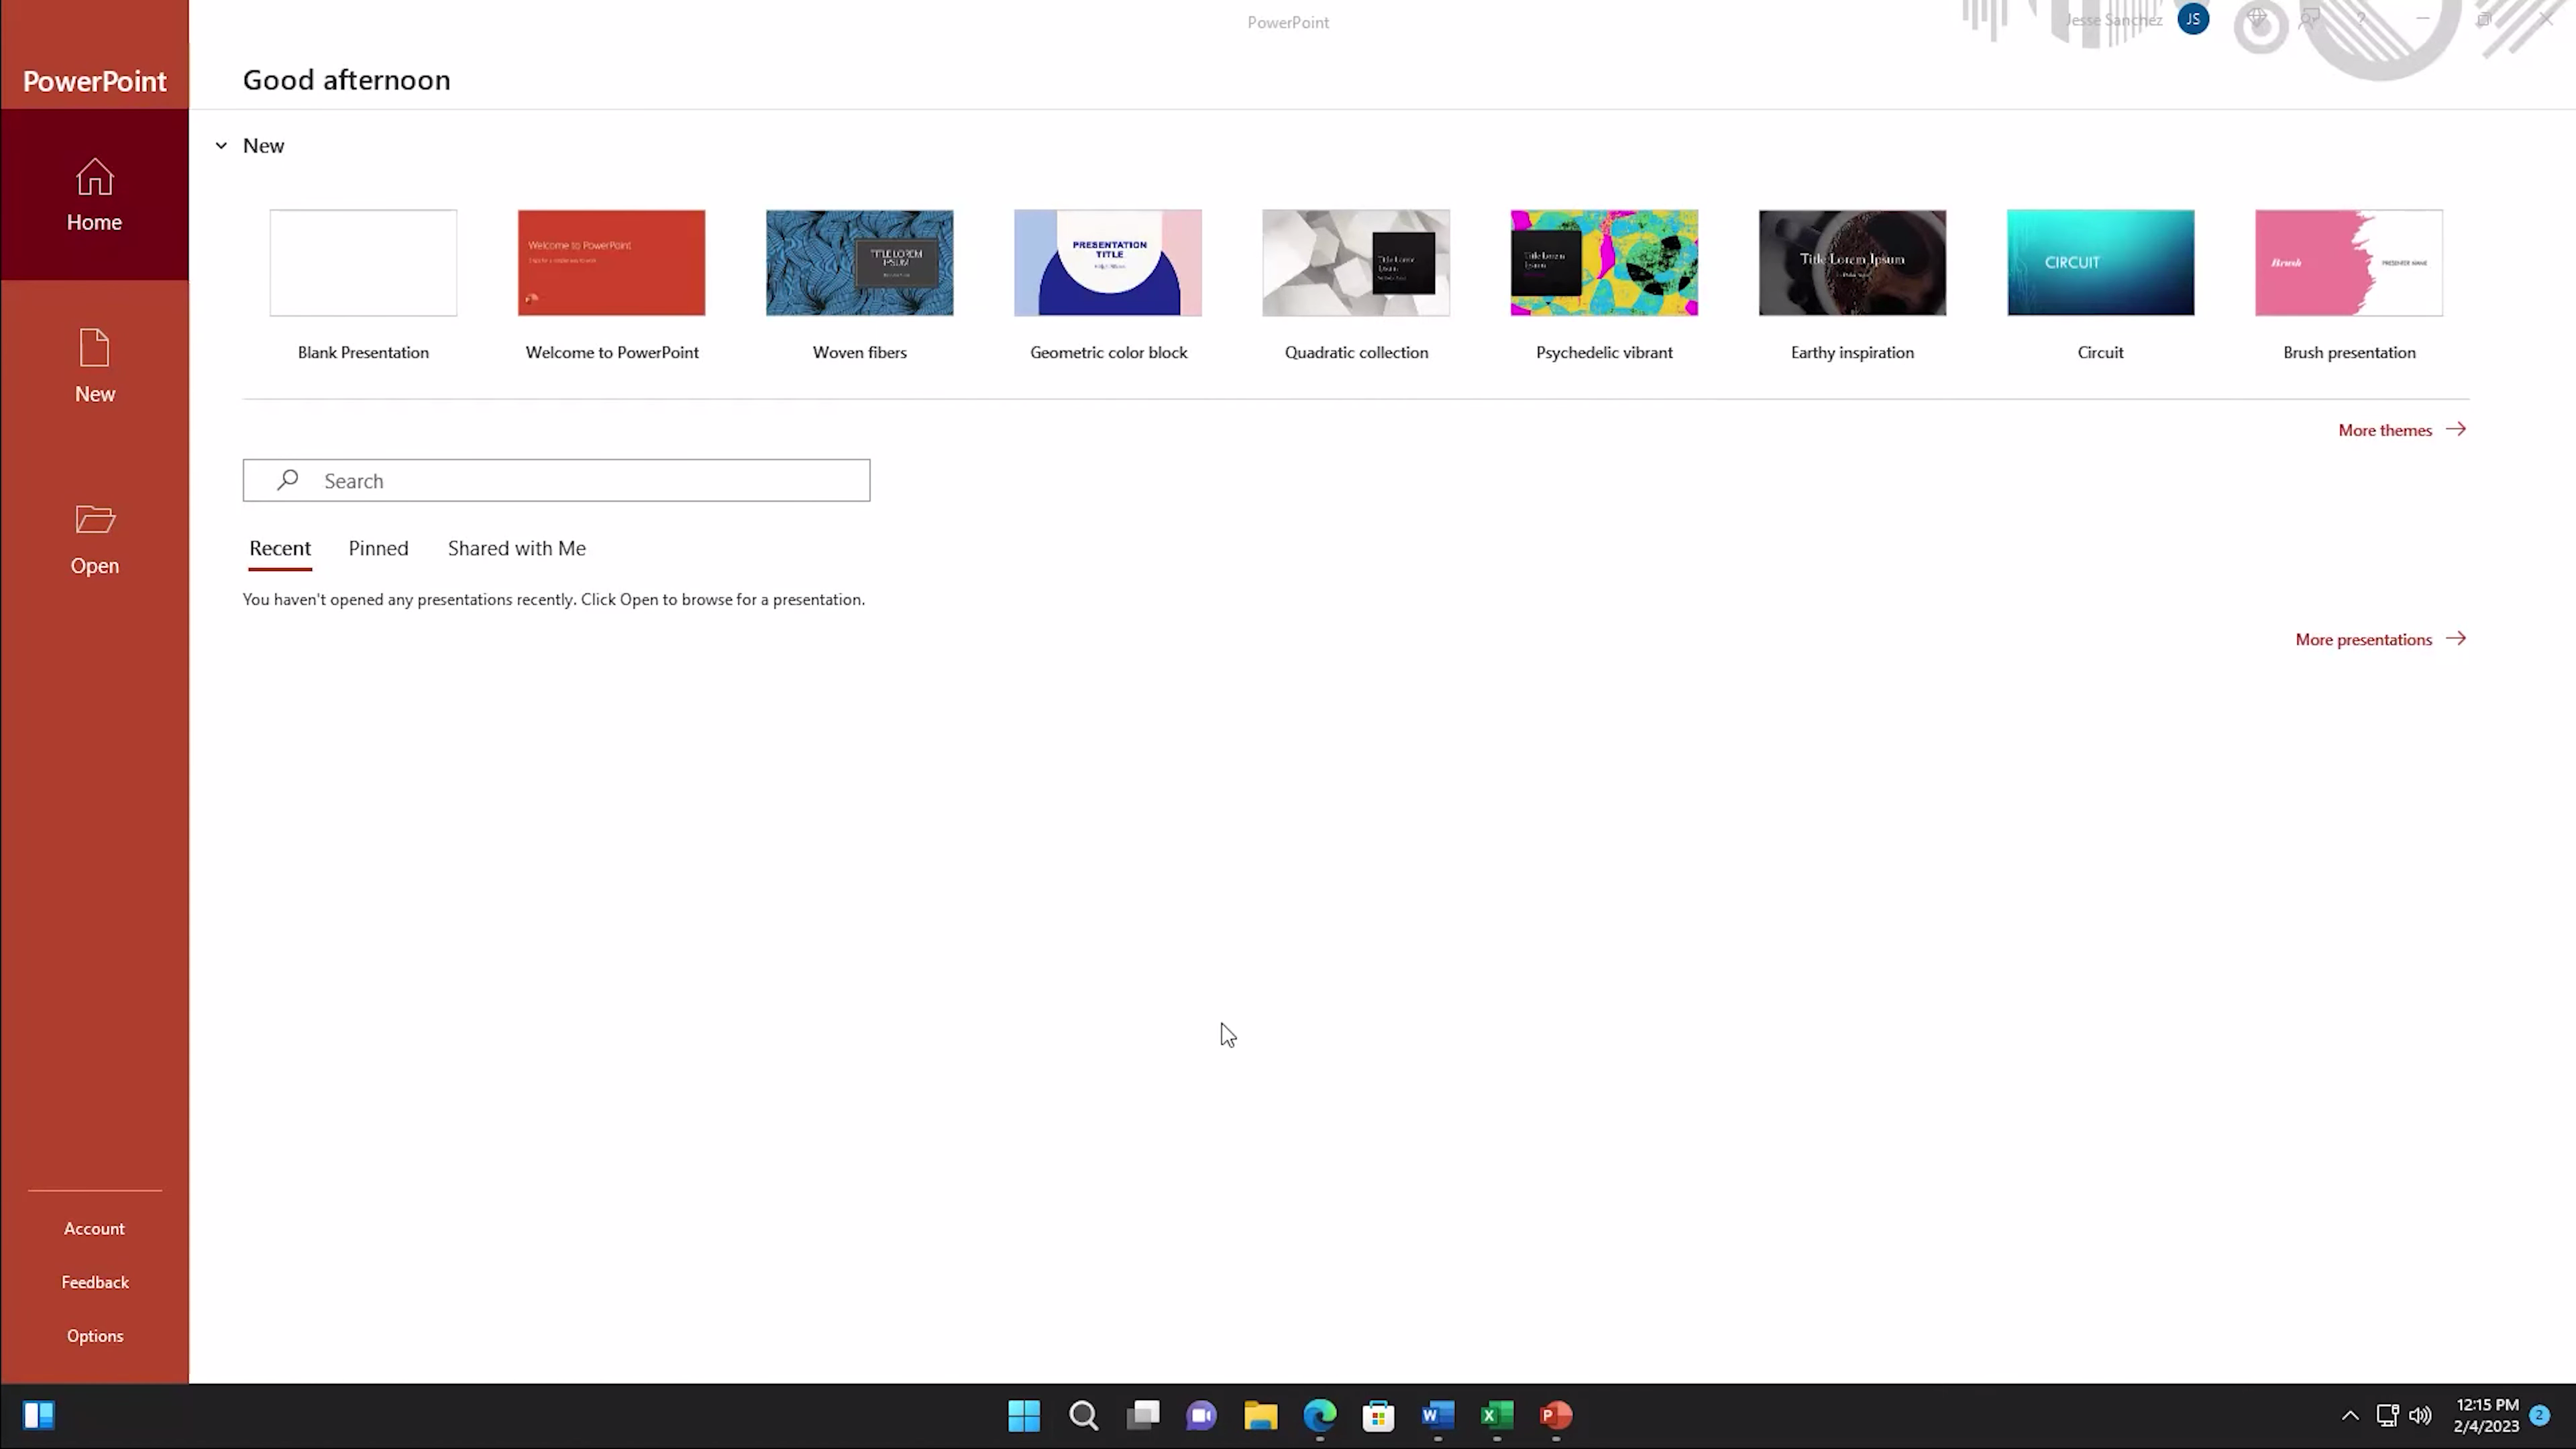Click the search magnifier icon in Search box

[288, 481]
